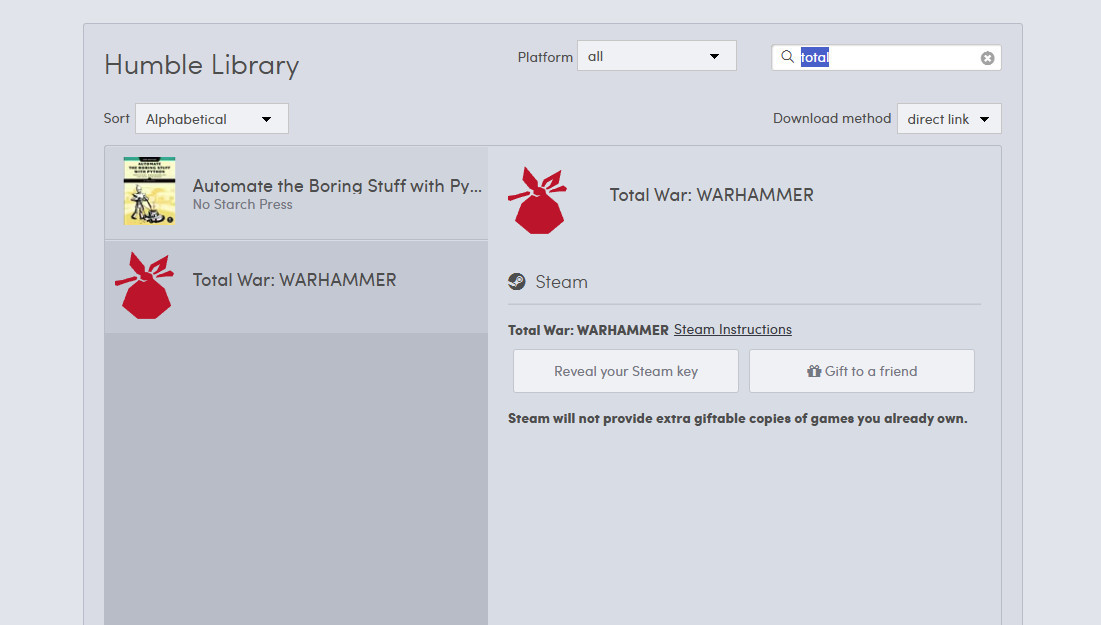Click the Steam giftable copies notice text
This screenshot has width=1101, height=625.
click(x=737, y=419)
